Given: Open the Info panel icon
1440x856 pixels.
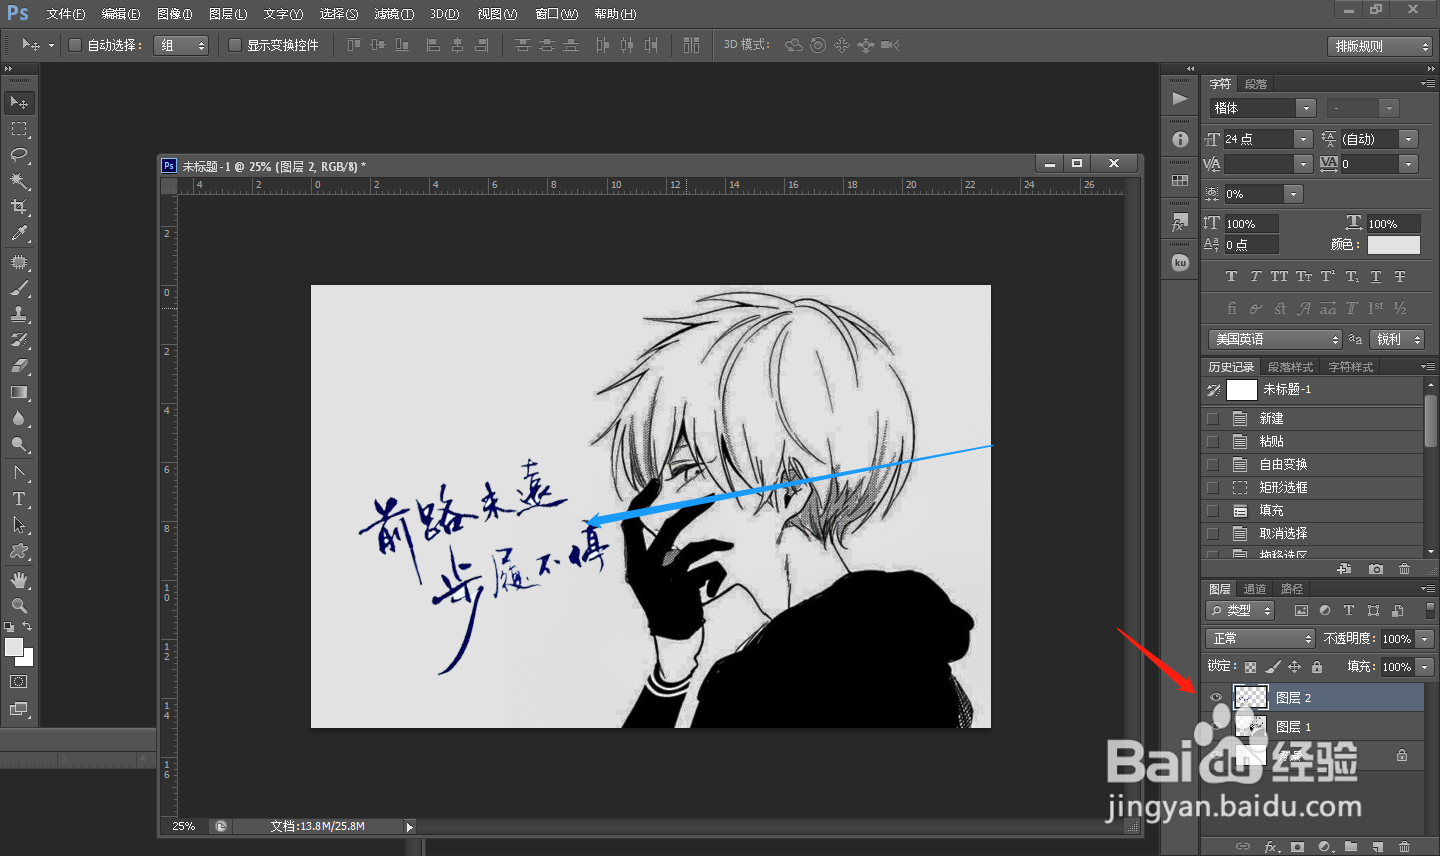Looking at the screenshot, I should tap(1180, 140).
